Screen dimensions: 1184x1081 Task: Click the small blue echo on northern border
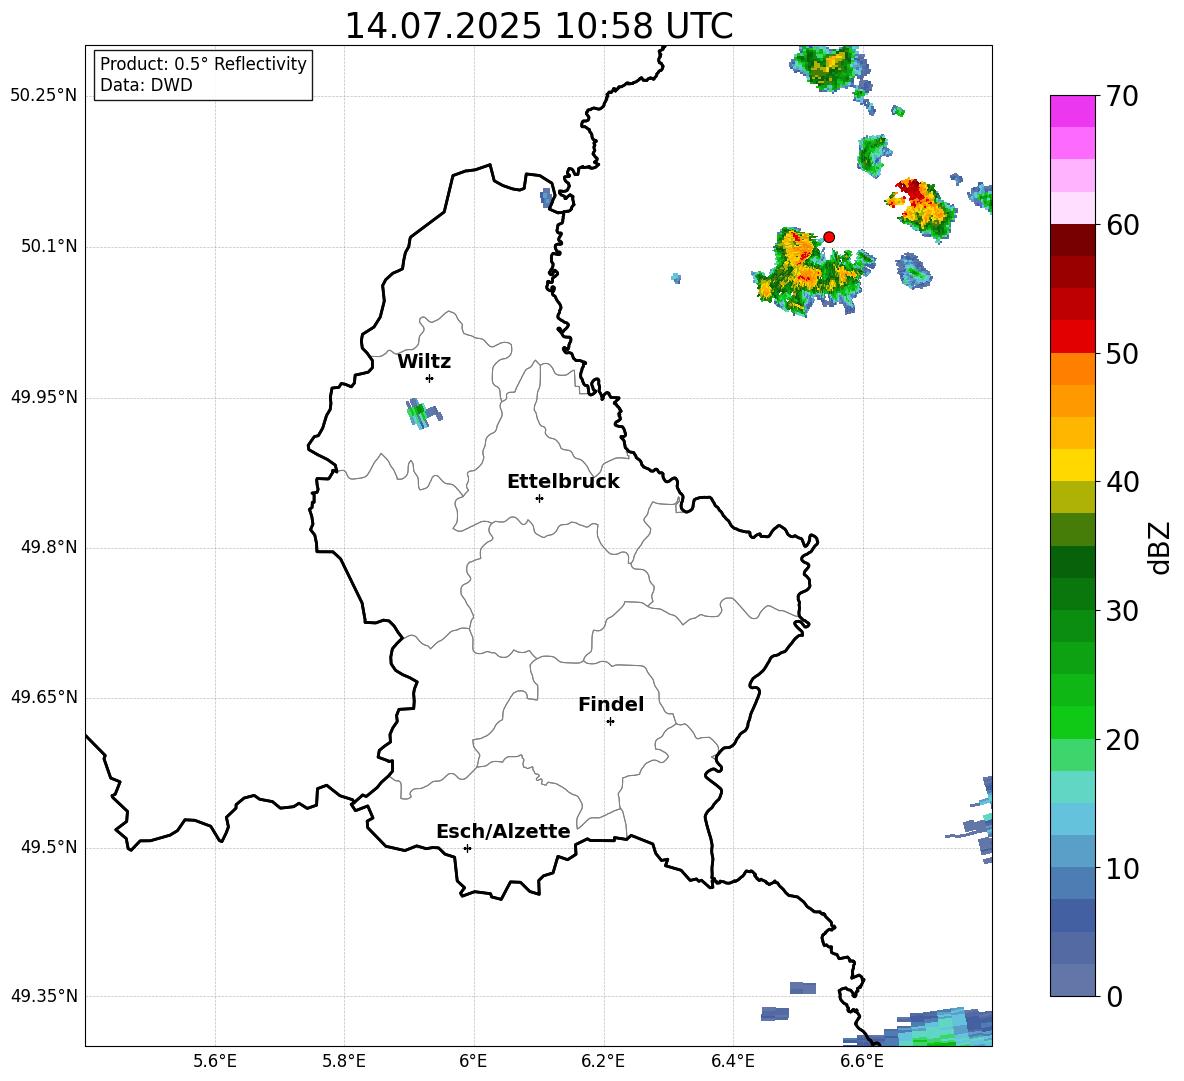[x=547, y=198]
